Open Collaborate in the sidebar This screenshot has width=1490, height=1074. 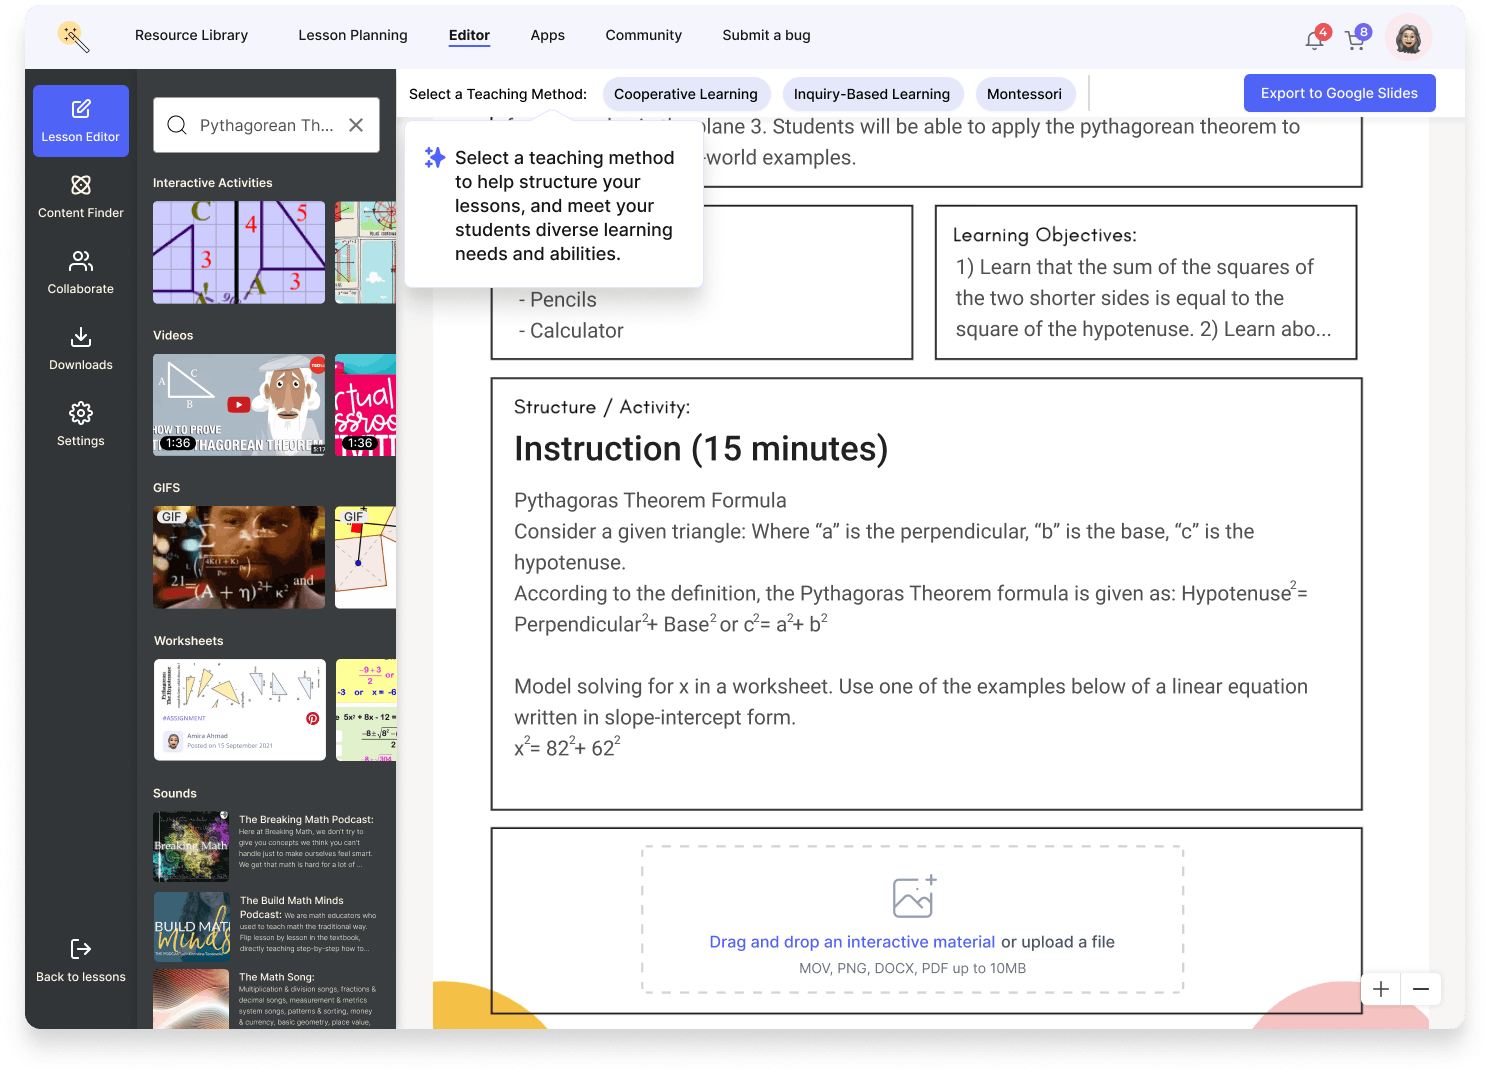click(x=81, y=273)
